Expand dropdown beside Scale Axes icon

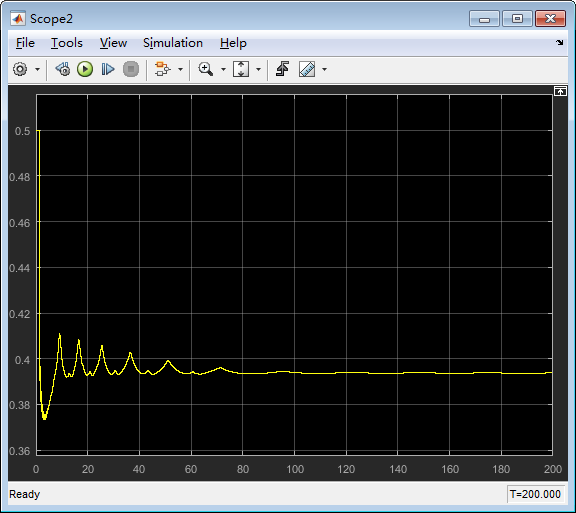[x=258, y=69]
